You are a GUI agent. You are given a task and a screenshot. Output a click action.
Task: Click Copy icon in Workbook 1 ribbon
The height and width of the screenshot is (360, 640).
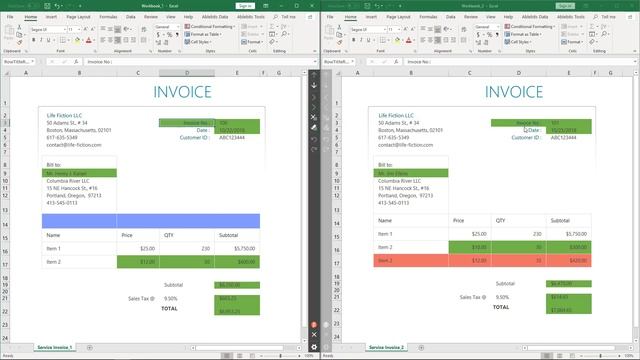coord(19,35)
